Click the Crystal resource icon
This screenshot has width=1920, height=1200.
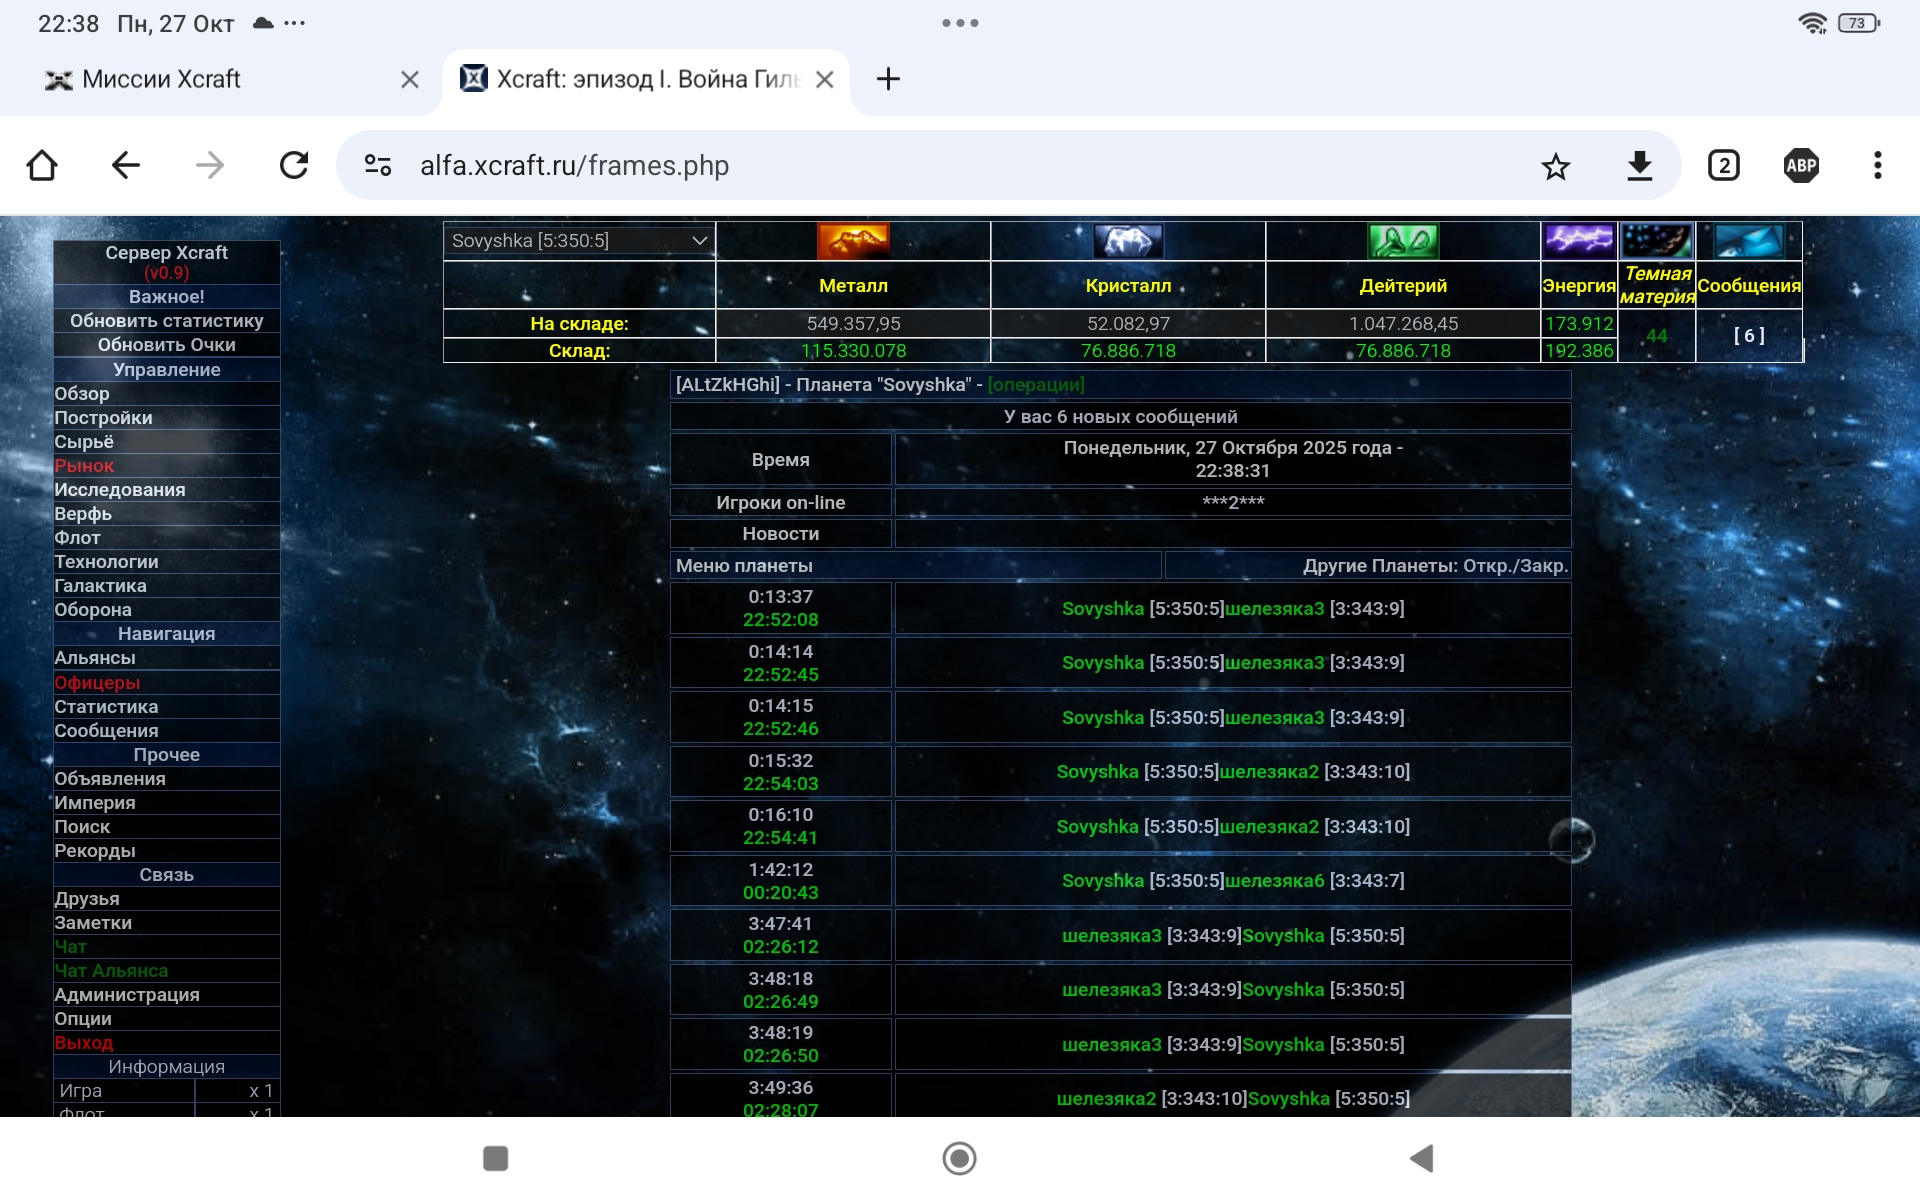[1128, 241]
